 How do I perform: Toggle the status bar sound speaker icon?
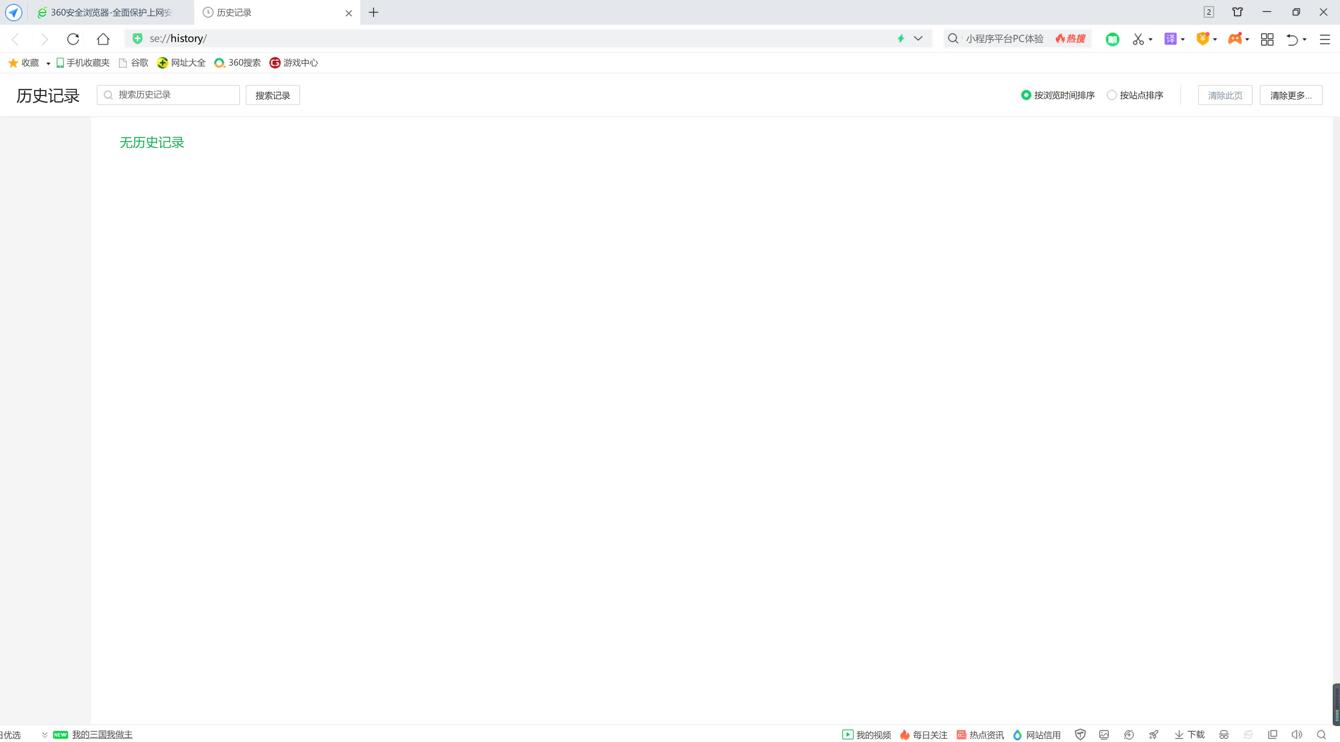(1297, 735)
